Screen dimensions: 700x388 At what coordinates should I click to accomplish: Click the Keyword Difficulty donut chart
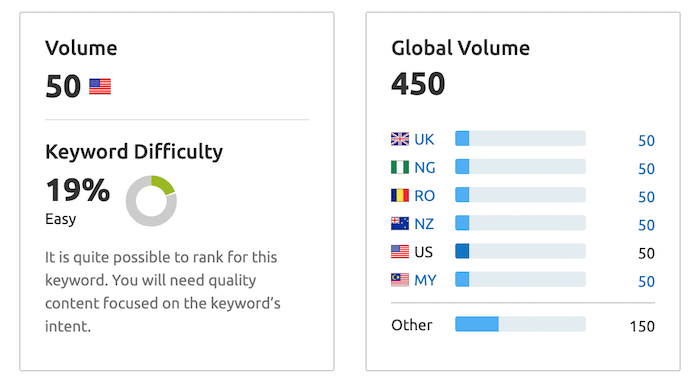point(151,201)
